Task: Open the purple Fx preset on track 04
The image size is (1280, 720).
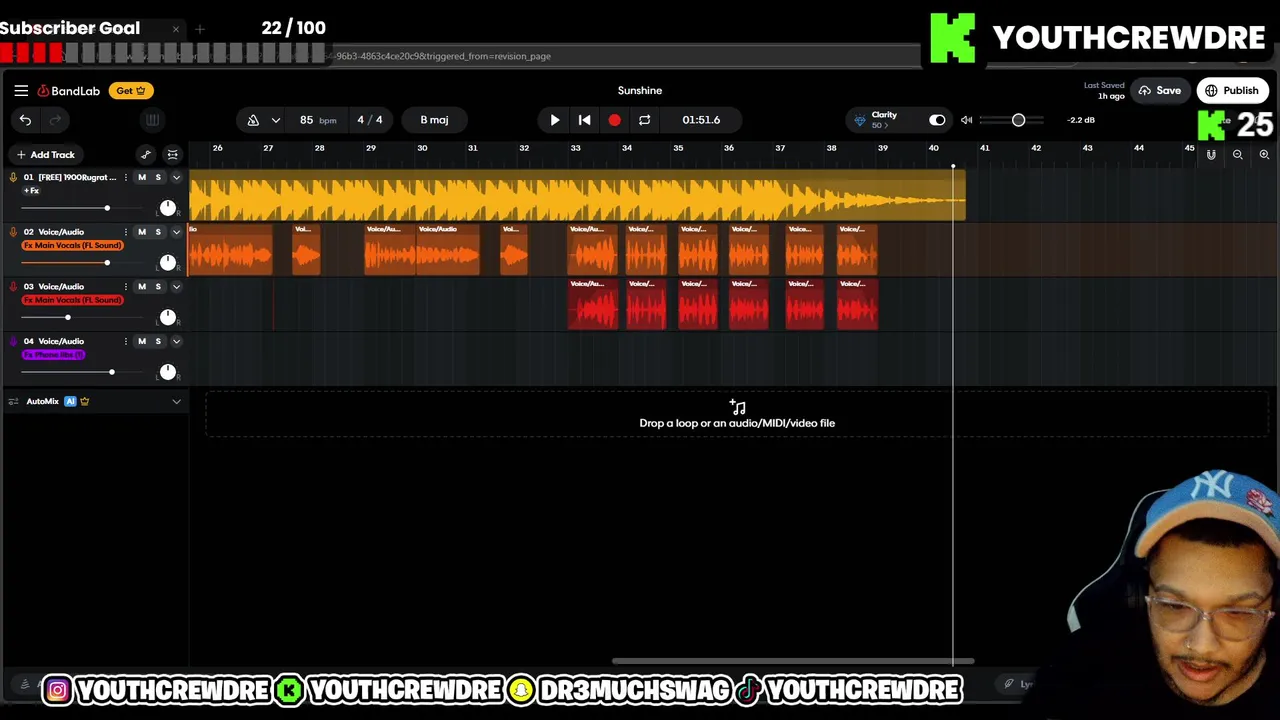Action: pyautogui.click(x=54, y=355)
